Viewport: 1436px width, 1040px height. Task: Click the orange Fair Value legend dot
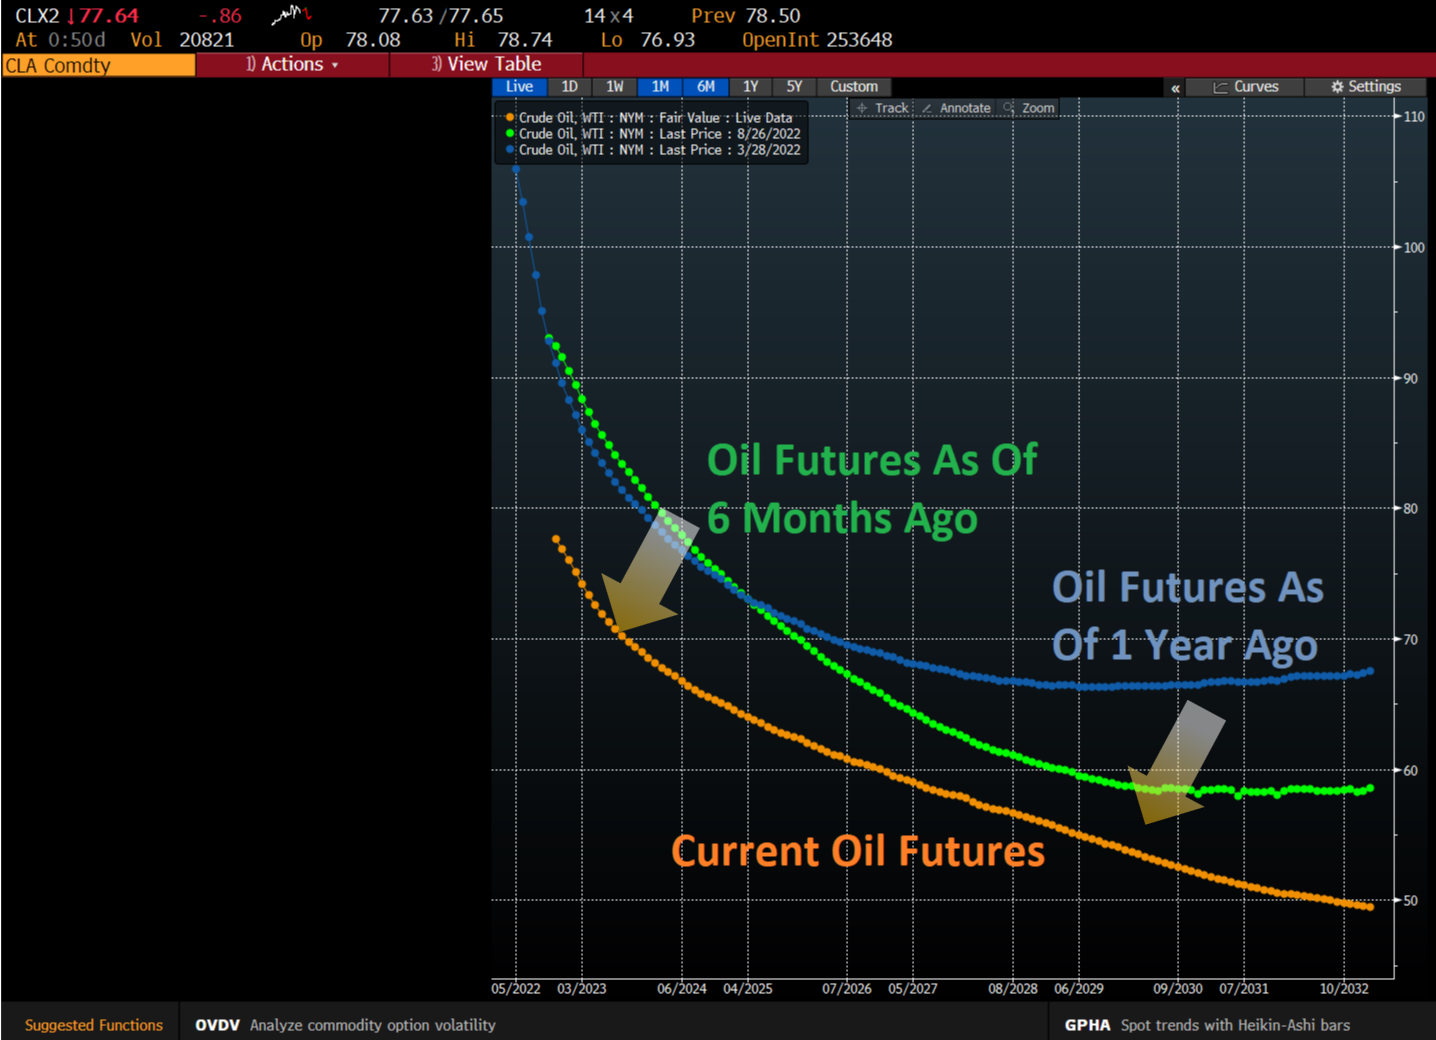coord(510,118)
